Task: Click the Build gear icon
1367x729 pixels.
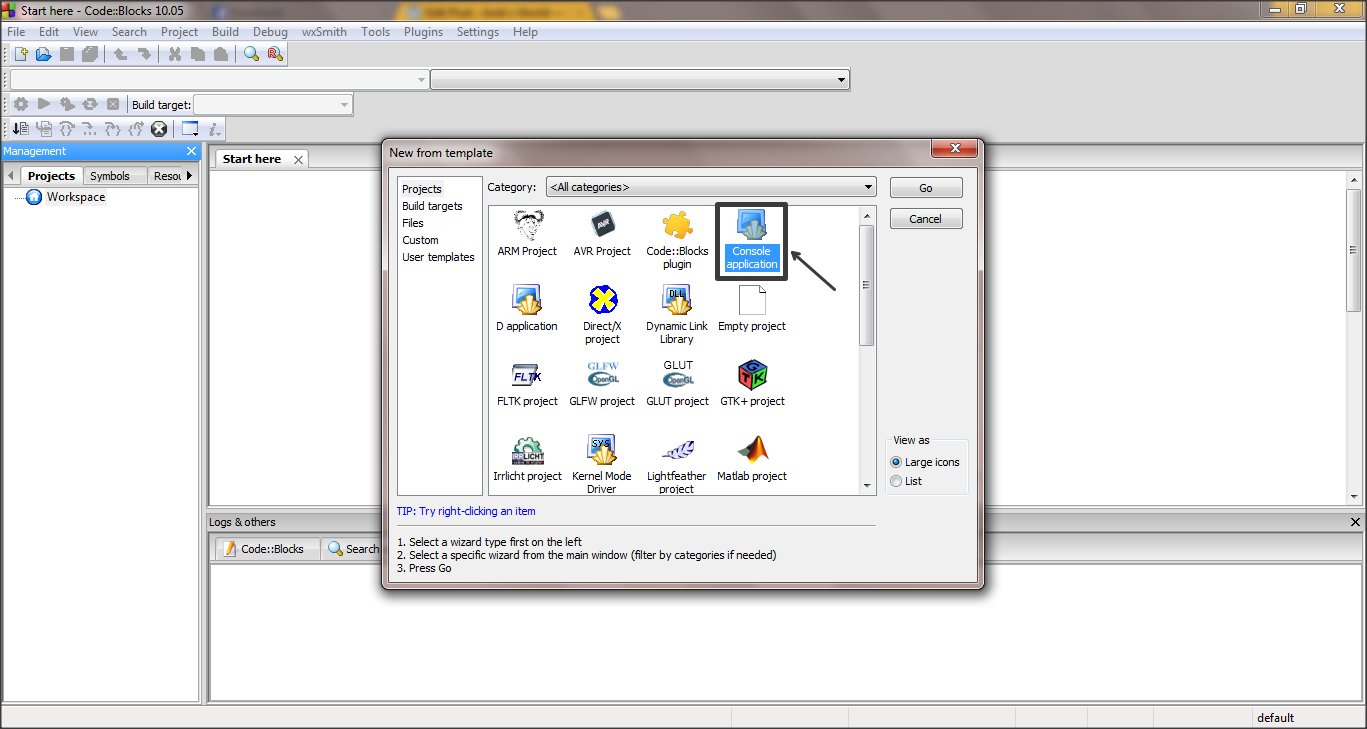Action: click(x=21, y=104)
